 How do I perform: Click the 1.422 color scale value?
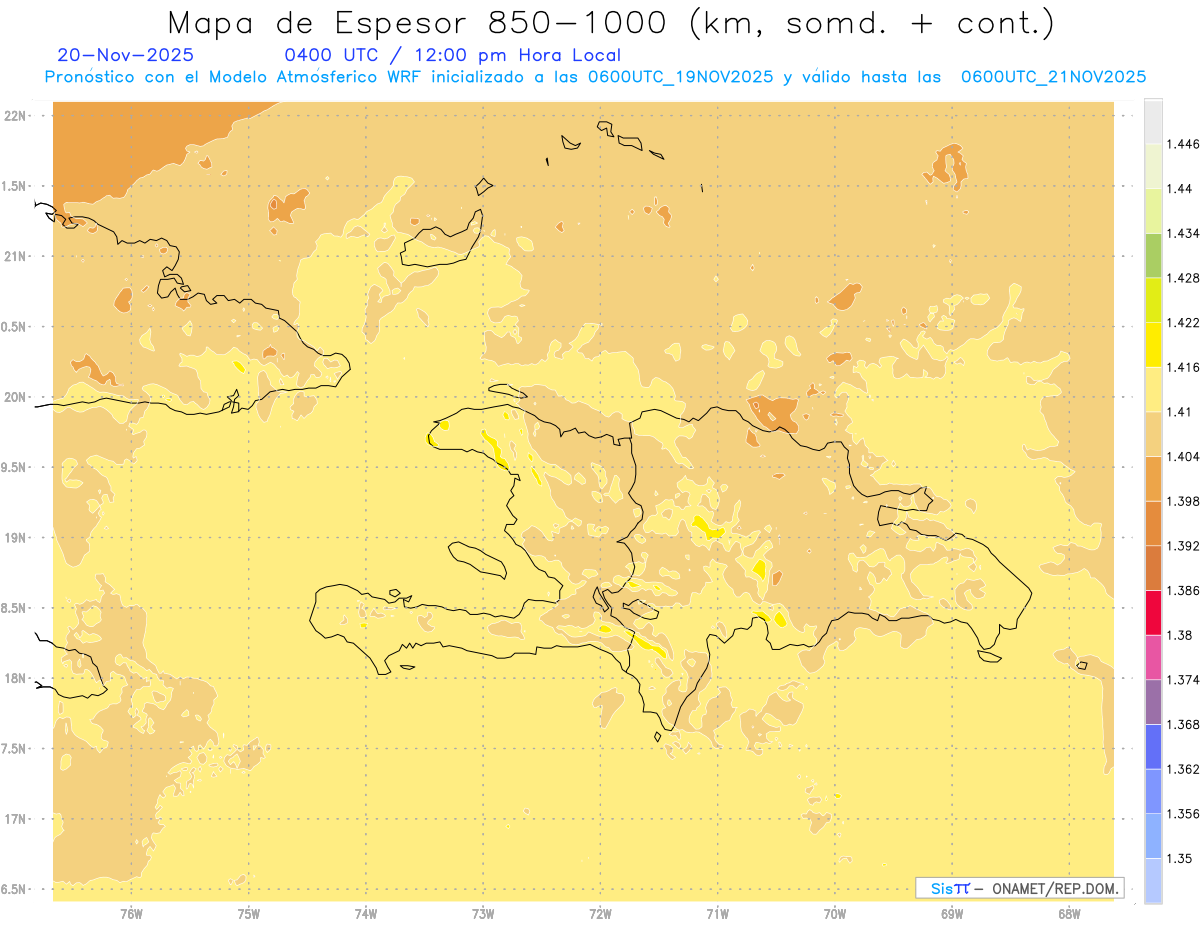[x=1183, y=323]
